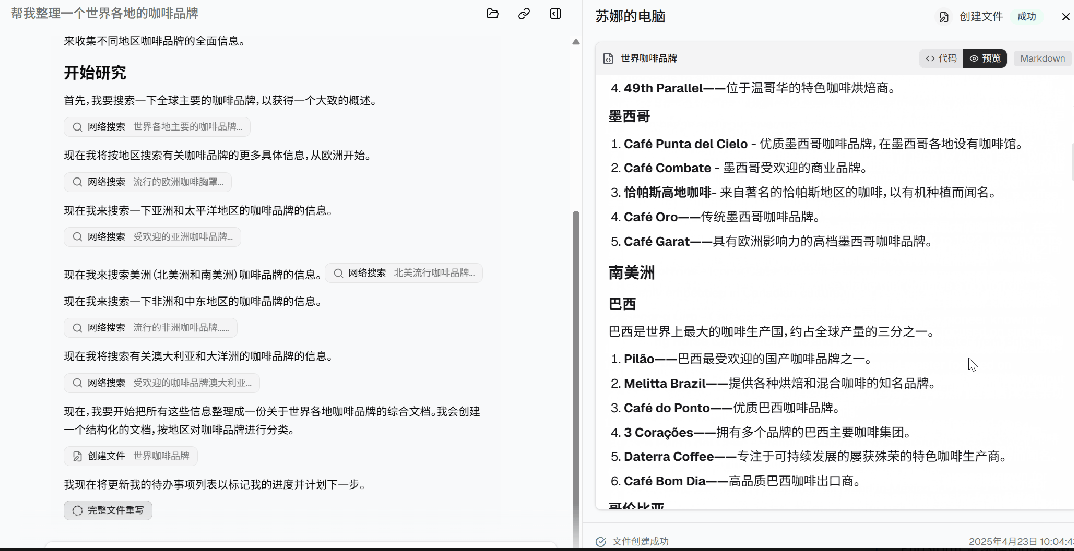The width and height of the screenshot is (1074, 551).
Task: Open search chip 受欢迎的亚洲咖啡品牌
Action: pyautogui.click(x=152, y=236)
